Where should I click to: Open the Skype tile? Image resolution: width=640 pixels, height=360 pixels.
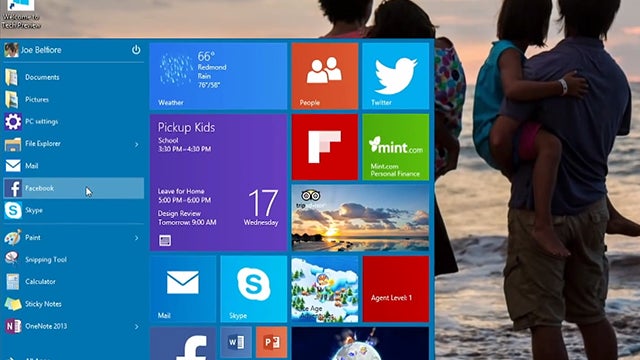click(x=254, y=289)
